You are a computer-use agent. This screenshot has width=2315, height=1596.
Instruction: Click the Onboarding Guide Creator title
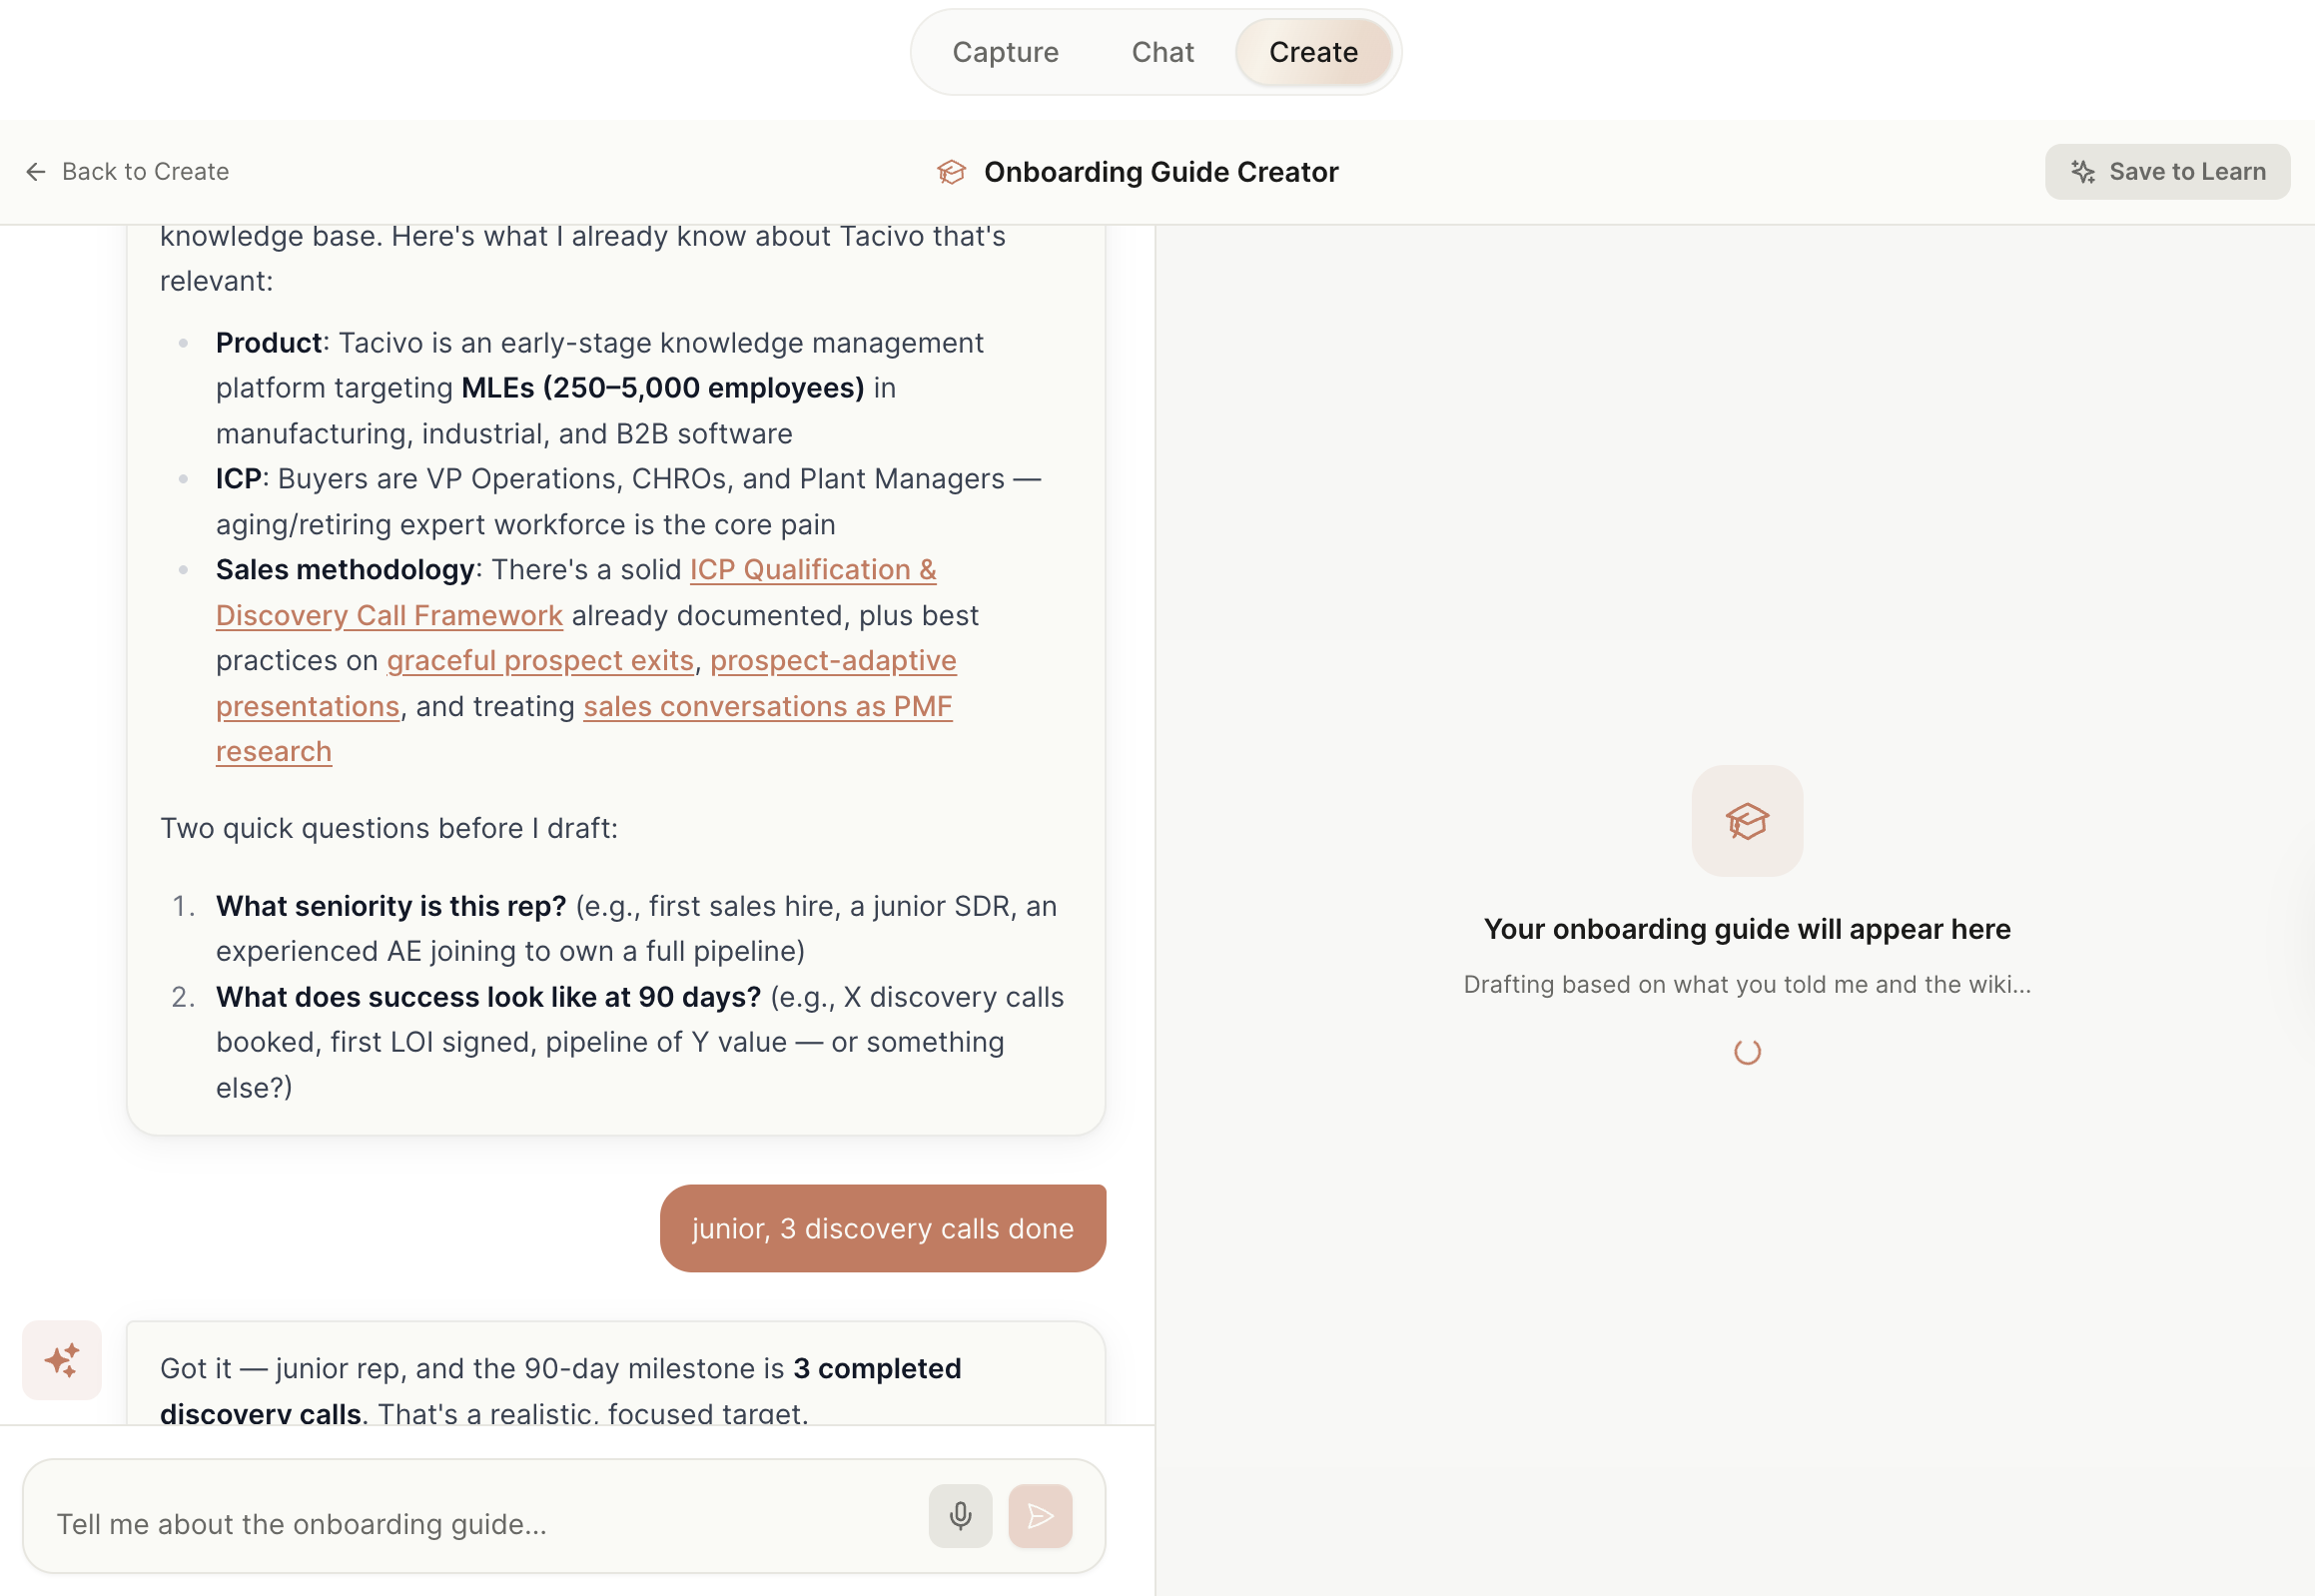click(x=1161, y=172)
